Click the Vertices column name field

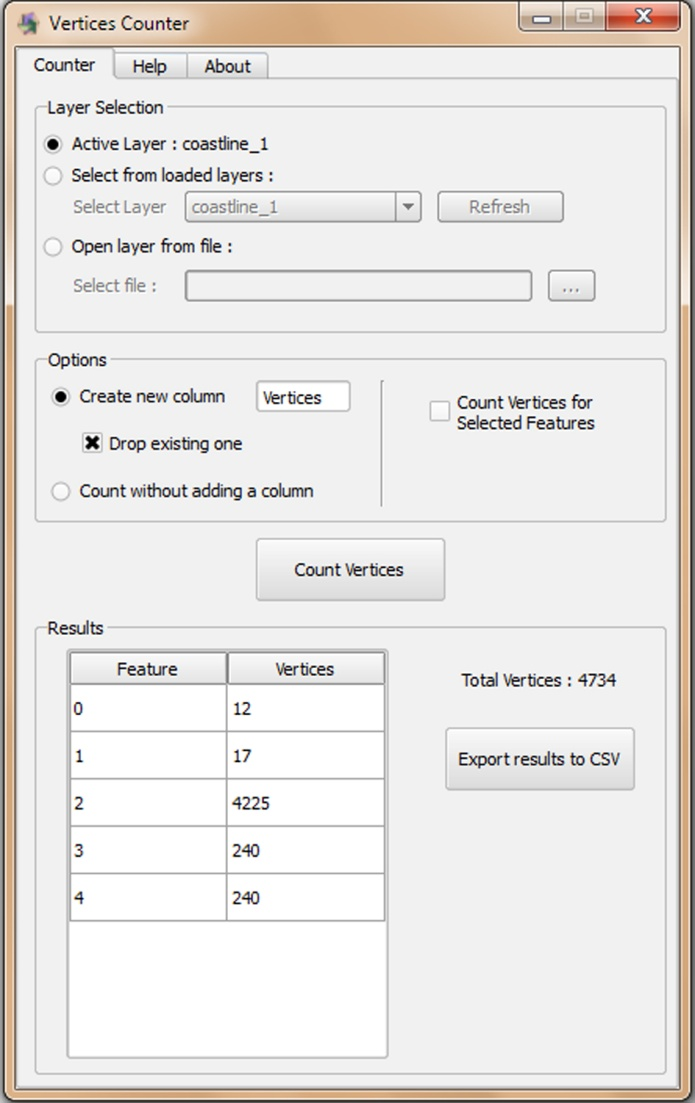[303, 397]
